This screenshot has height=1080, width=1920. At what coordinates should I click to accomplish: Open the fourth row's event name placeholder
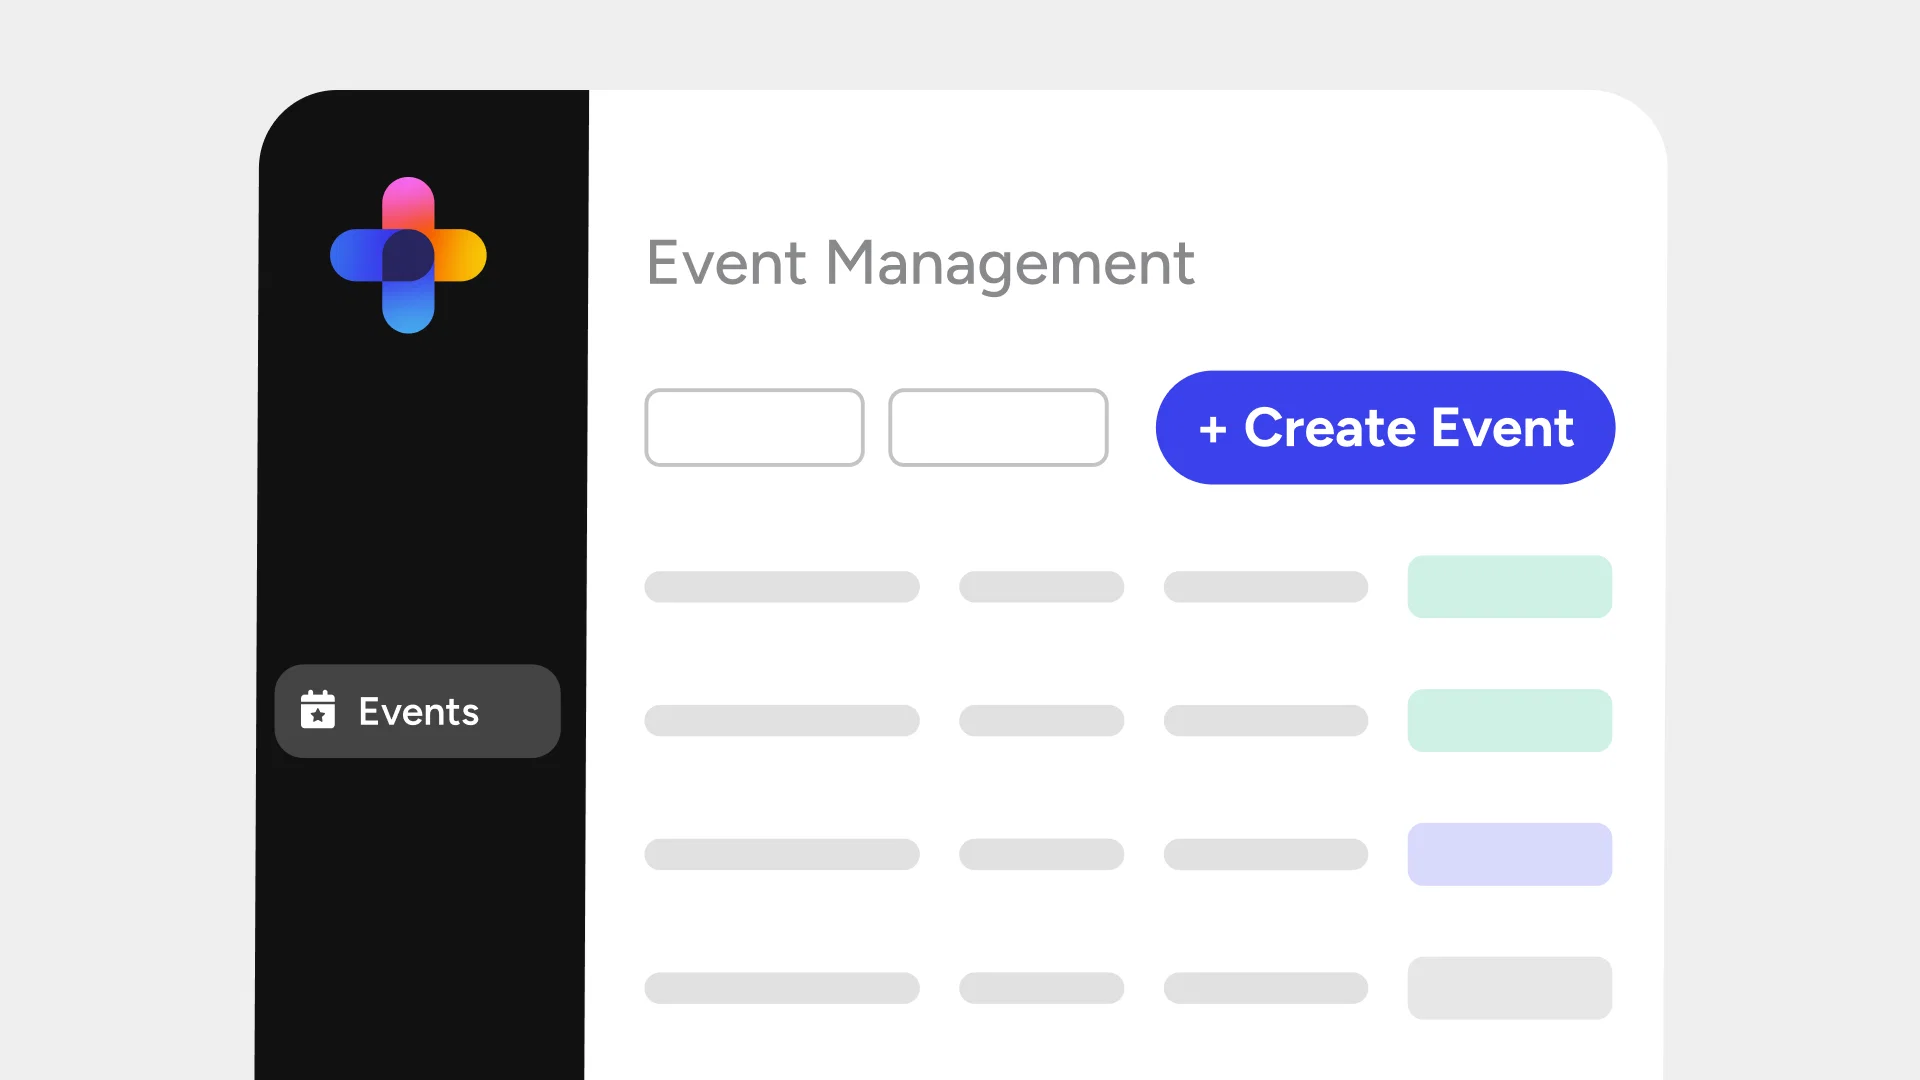(x=781, y=988)
